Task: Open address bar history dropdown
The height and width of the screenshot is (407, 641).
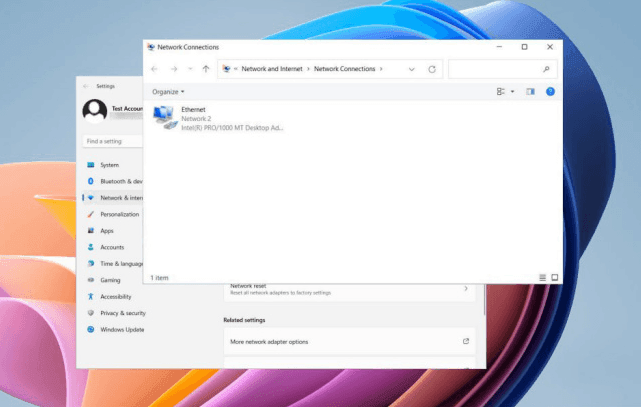Action: 412,69
